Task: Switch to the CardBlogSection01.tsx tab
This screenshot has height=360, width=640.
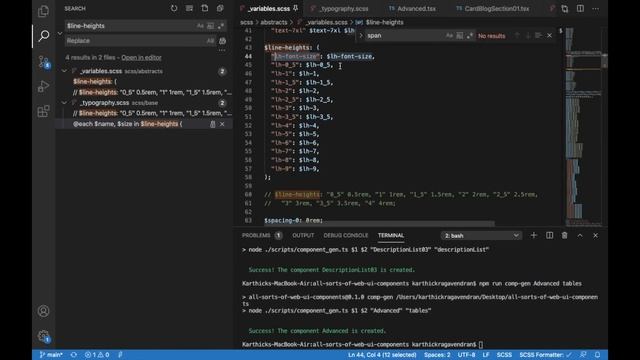Action: [496, 9]
